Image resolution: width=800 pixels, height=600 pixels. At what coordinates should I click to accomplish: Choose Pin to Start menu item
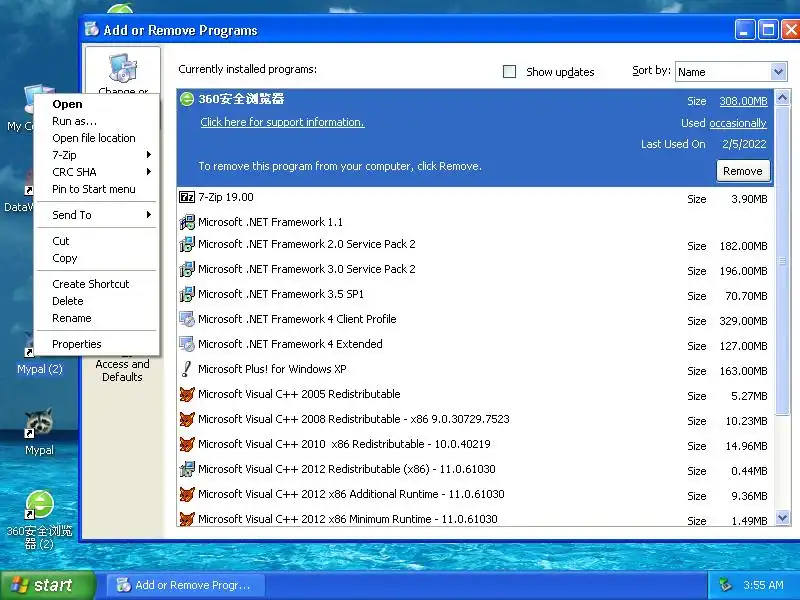coord(96,189)
